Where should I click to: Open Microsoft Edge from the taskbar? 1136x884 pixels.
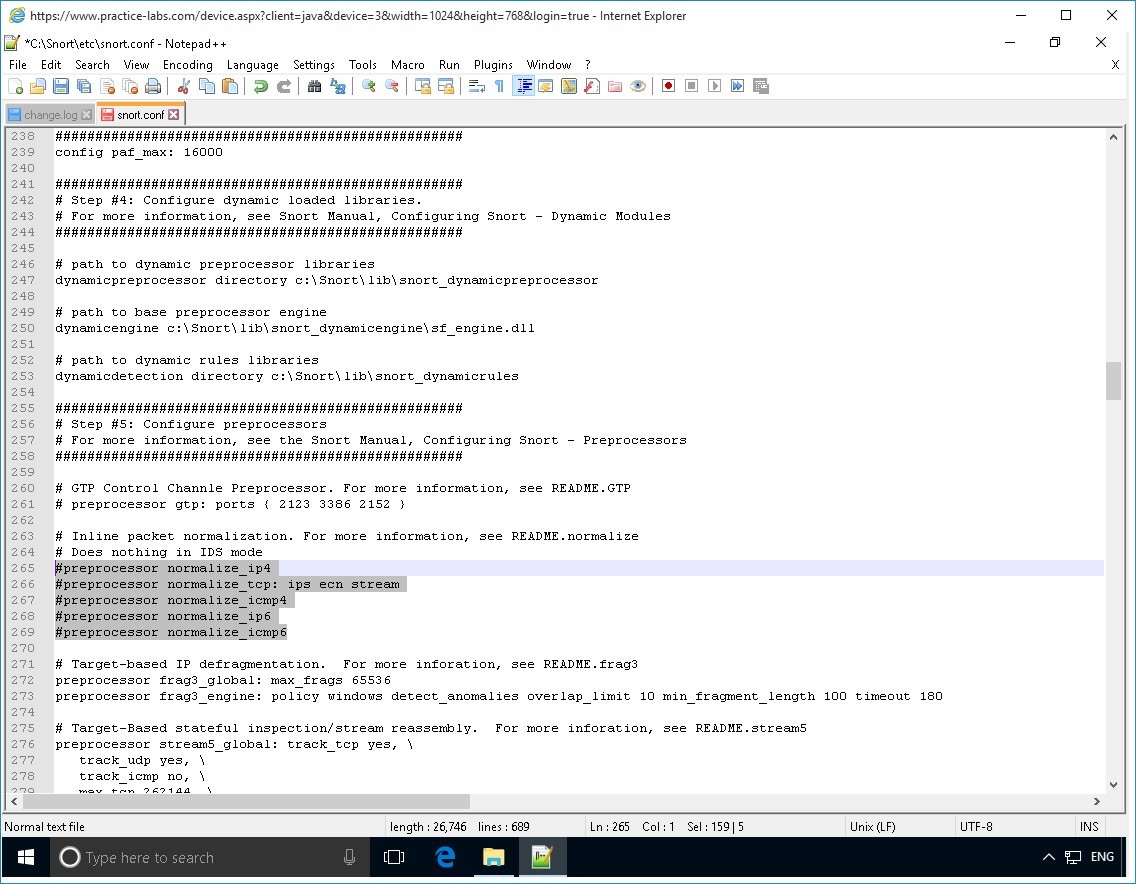point(445,857)
